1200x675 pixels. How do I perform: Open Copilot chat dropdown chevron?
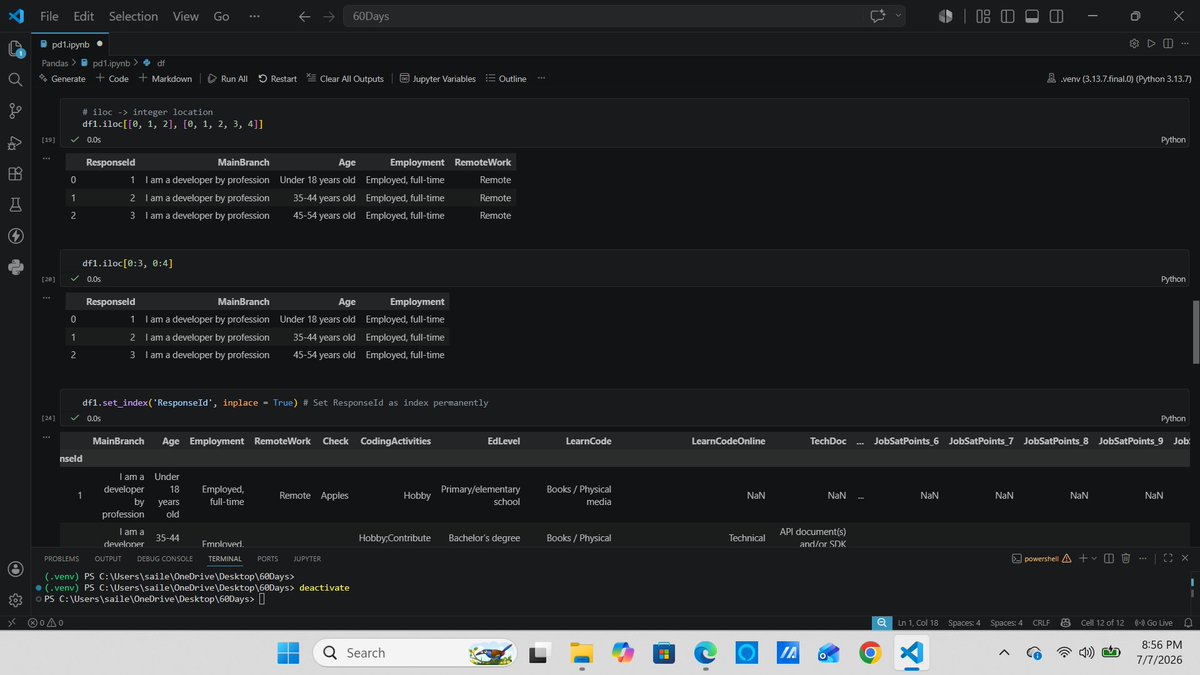(897, 16)
